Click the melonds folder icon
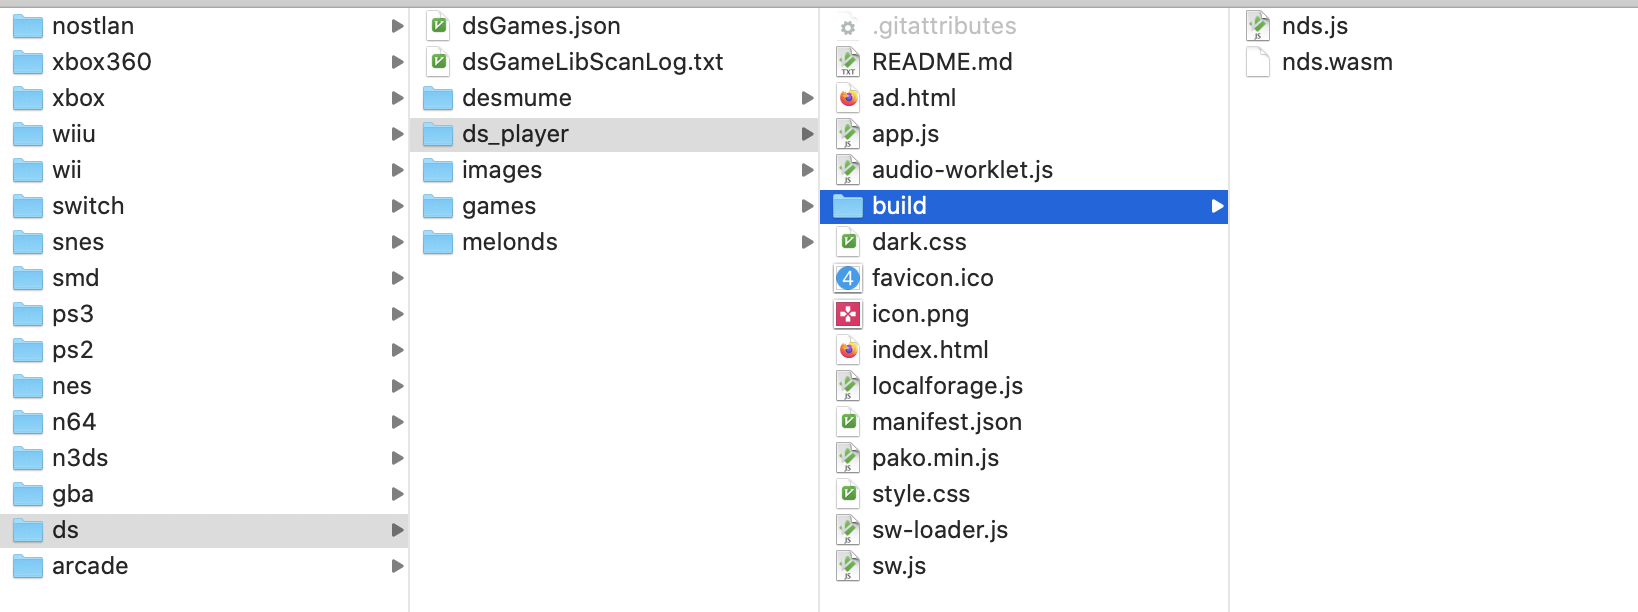Screen dimensions: 1638x612 coord(437,242)
